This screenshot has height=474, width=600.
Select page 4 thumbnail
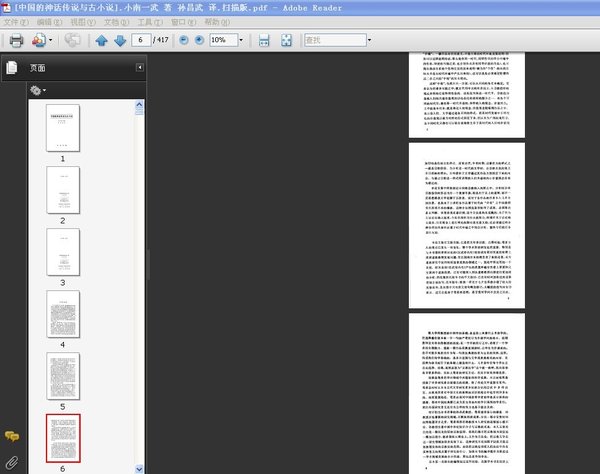(63, 314)
